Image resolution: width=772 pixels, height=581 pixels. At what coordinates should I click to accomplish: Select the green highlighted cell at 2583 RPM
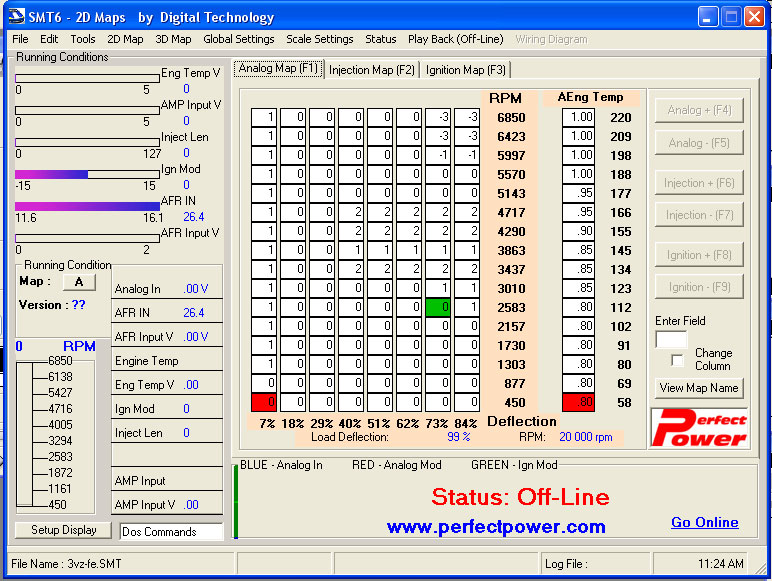click(x=438, y=307)
